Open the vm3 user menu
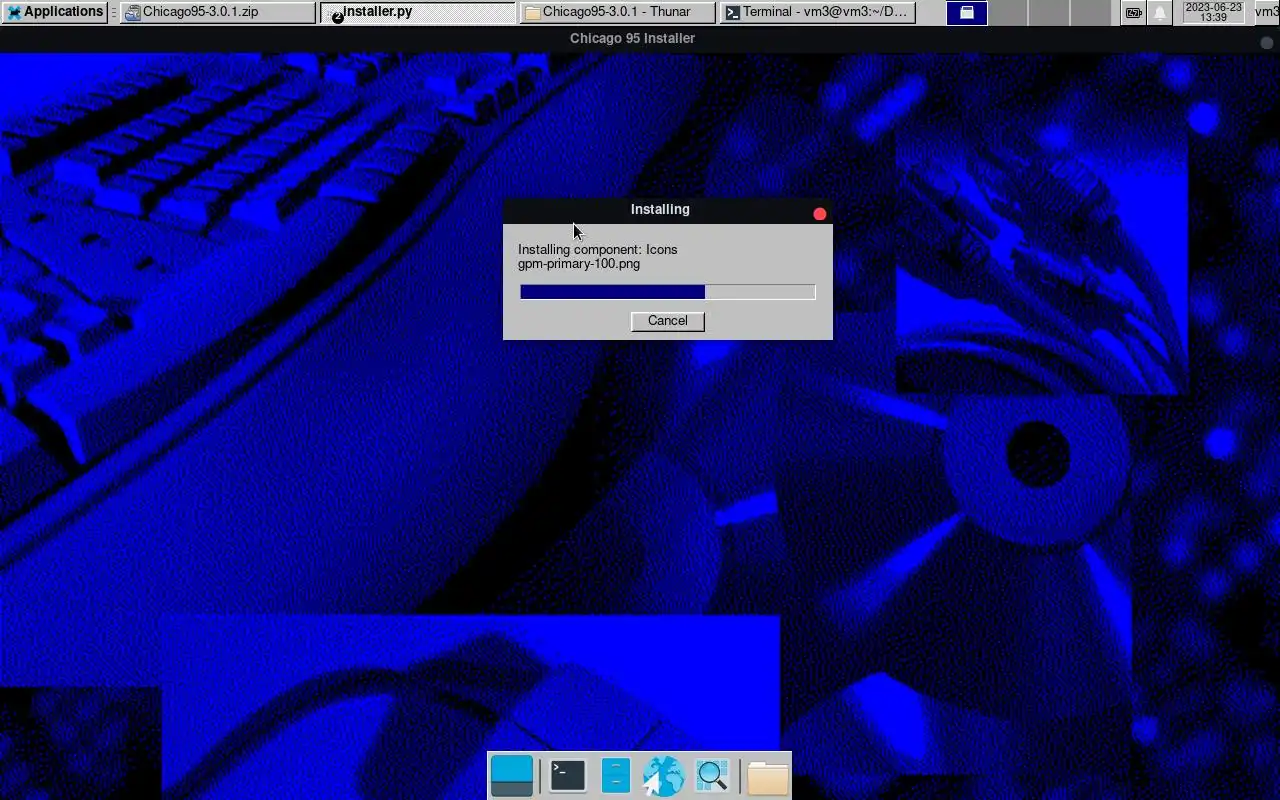The image size is (1280, 800). (x=1267, y=12)
